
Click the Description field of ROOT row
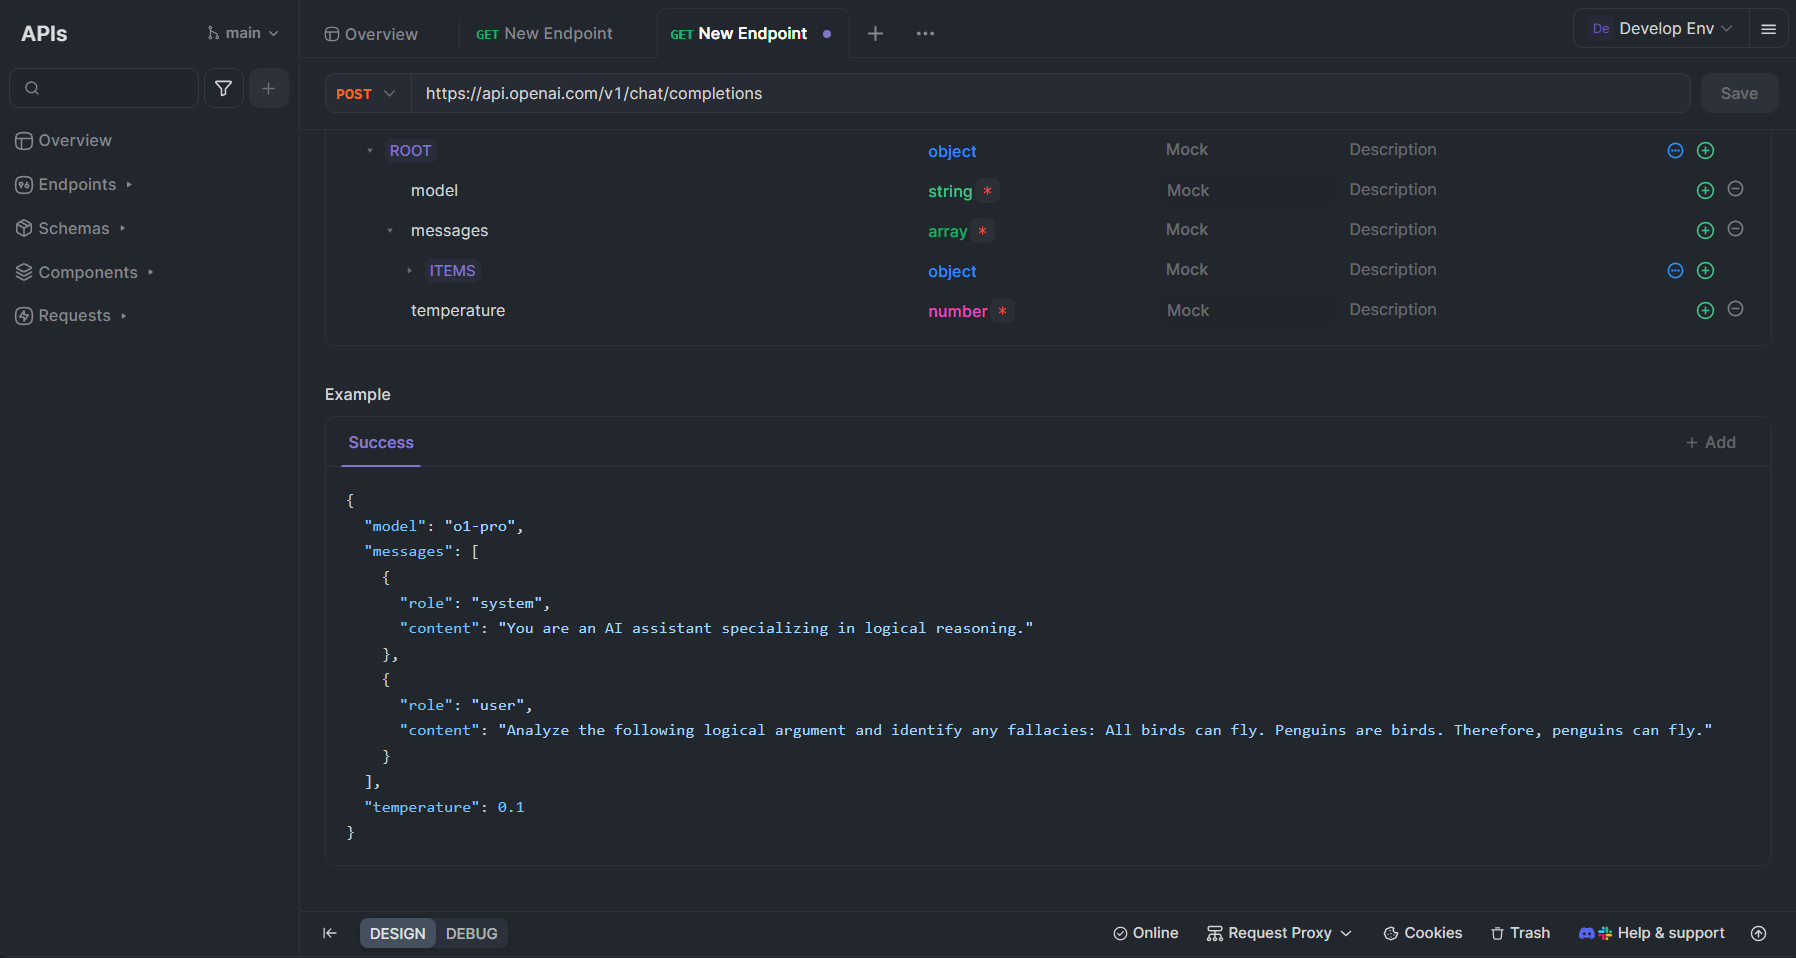point(1393,150)
